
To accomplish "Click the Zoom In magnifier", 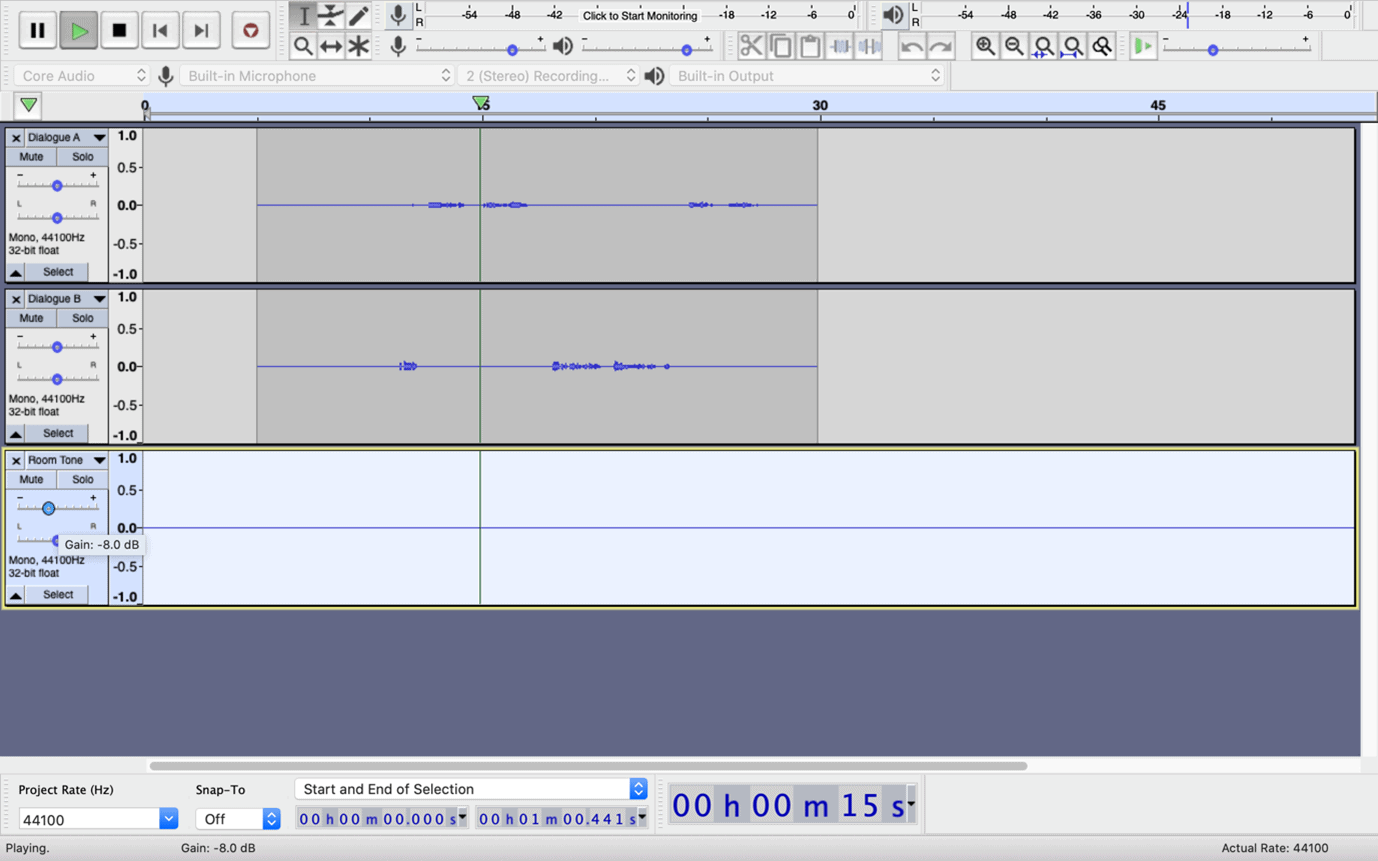I will (x=985, y=46).
